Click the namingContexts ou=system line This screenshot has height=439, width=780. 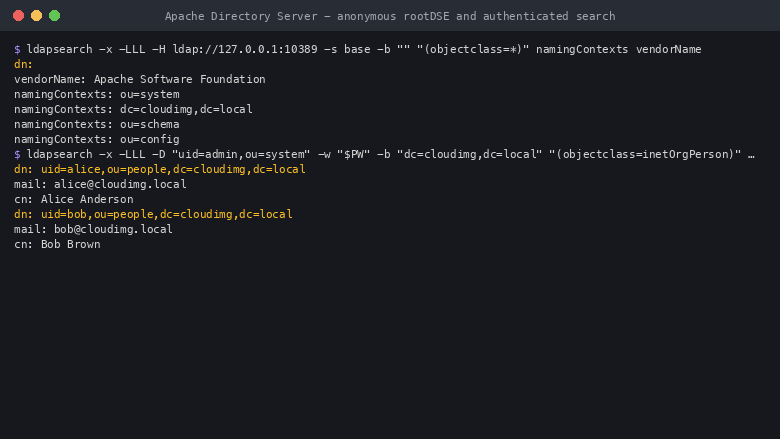pos(97,94)
